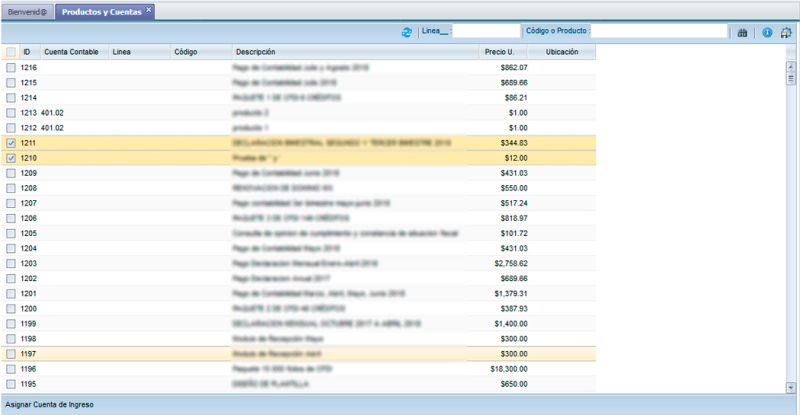Click the scrollbar up arrow
This screenshot has height=415, width=800.
tap(792, 51)
